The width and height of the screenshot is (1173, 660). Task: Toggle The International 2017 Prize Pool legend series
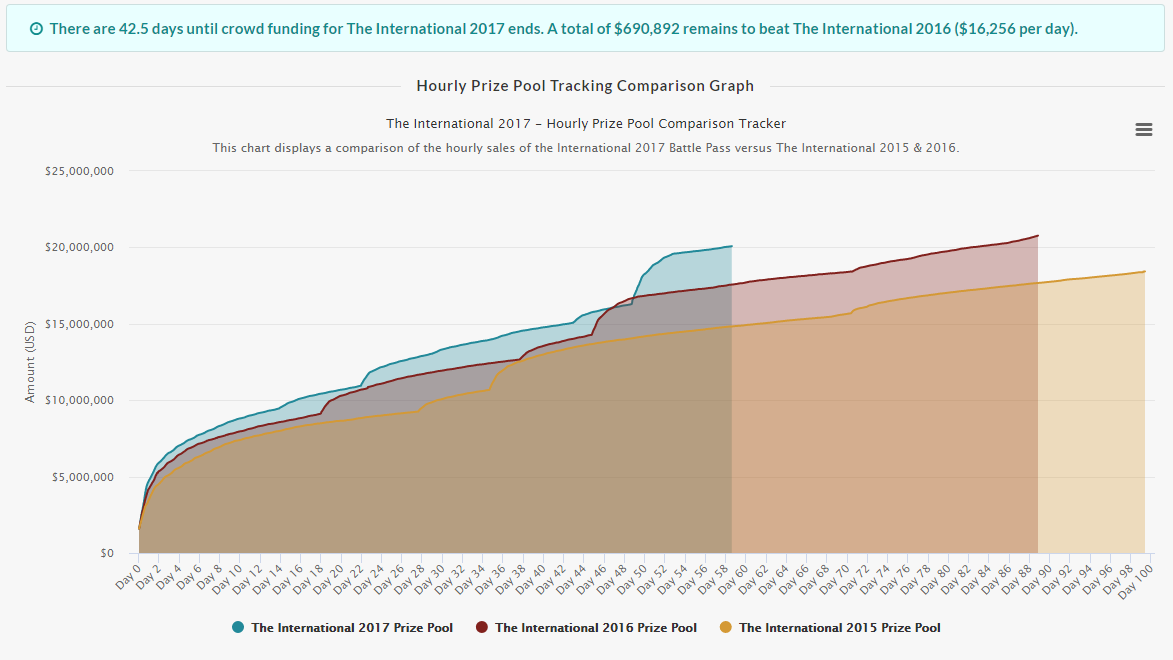pyautogui.click(x=342, y=628)
